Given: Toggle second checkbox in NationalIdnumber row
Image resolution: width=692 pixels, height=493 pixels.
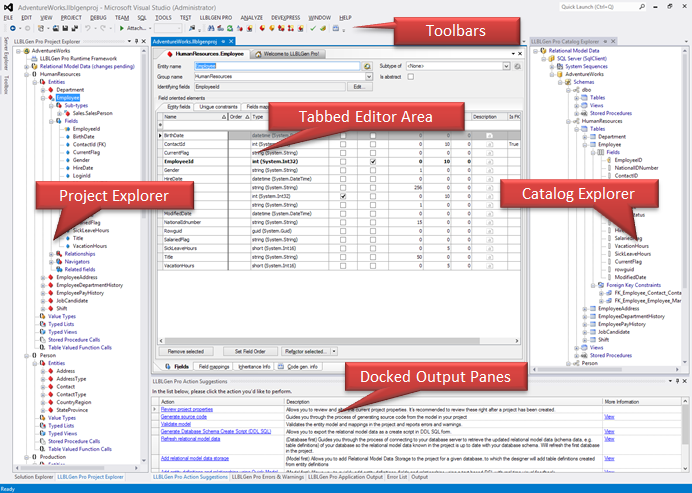Looking at the screenshot, I should [x=373, y=222].
